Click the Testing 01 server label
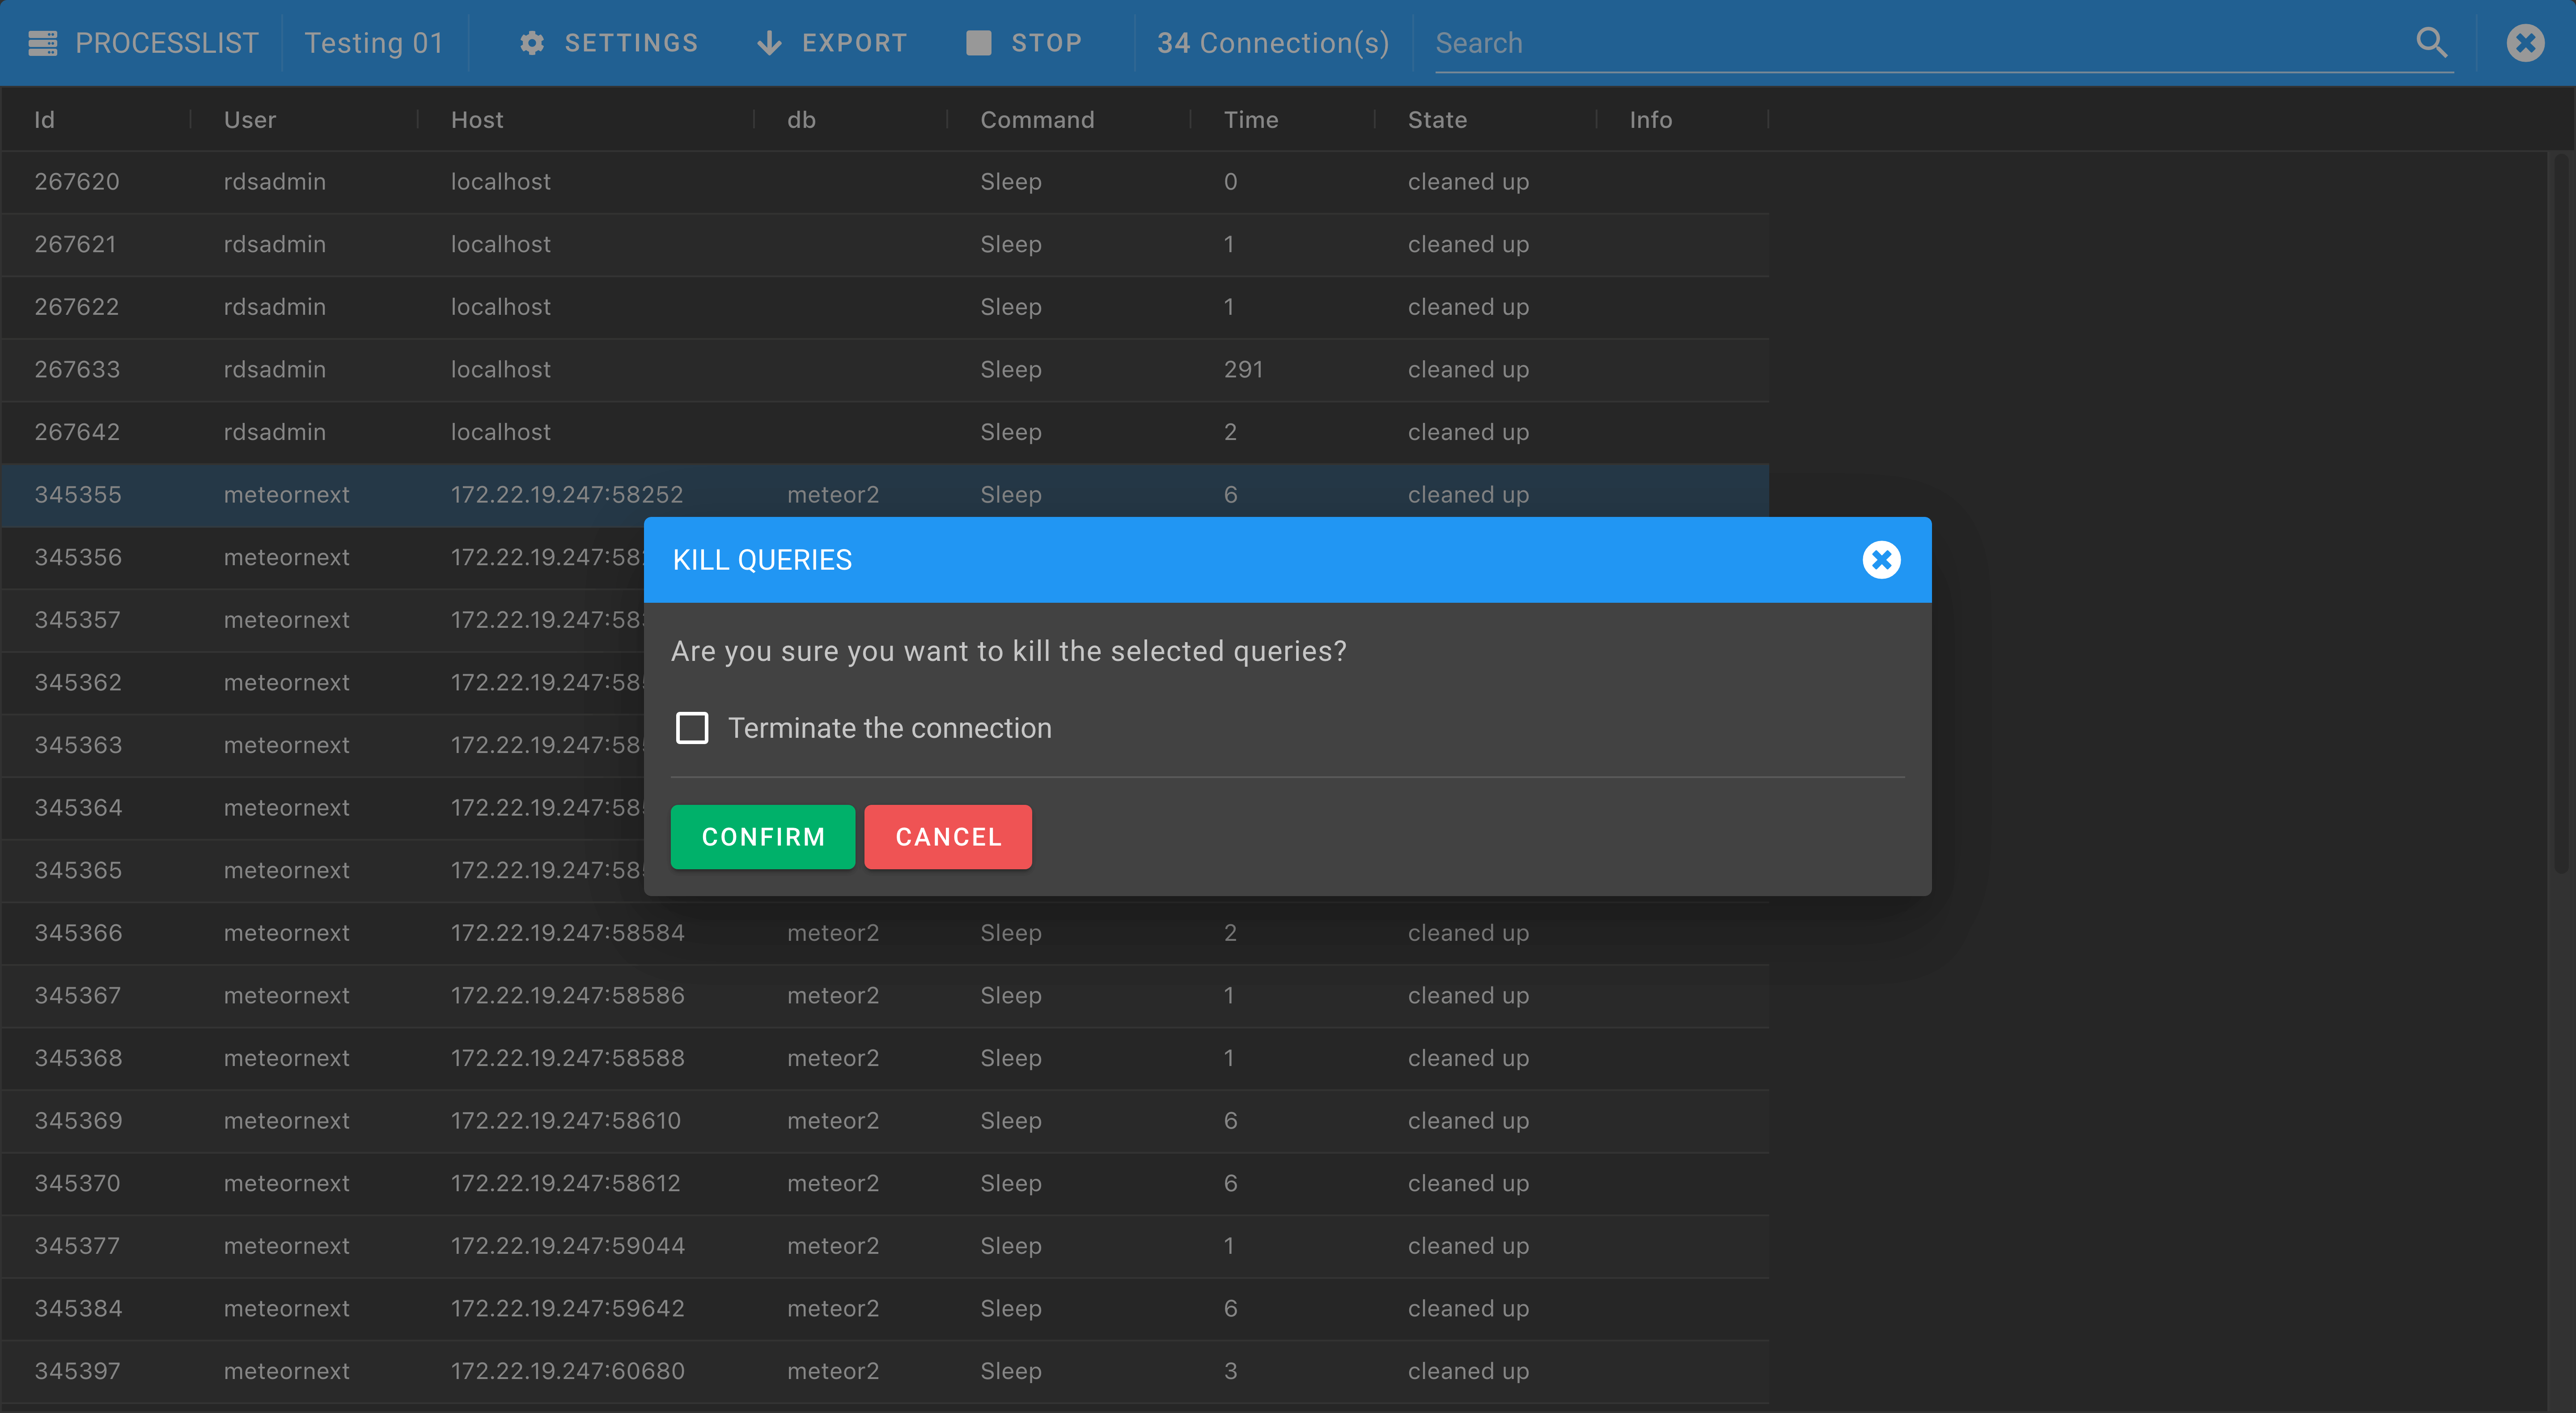This screenshot has height=1413, width=2576. coord(374,43)
